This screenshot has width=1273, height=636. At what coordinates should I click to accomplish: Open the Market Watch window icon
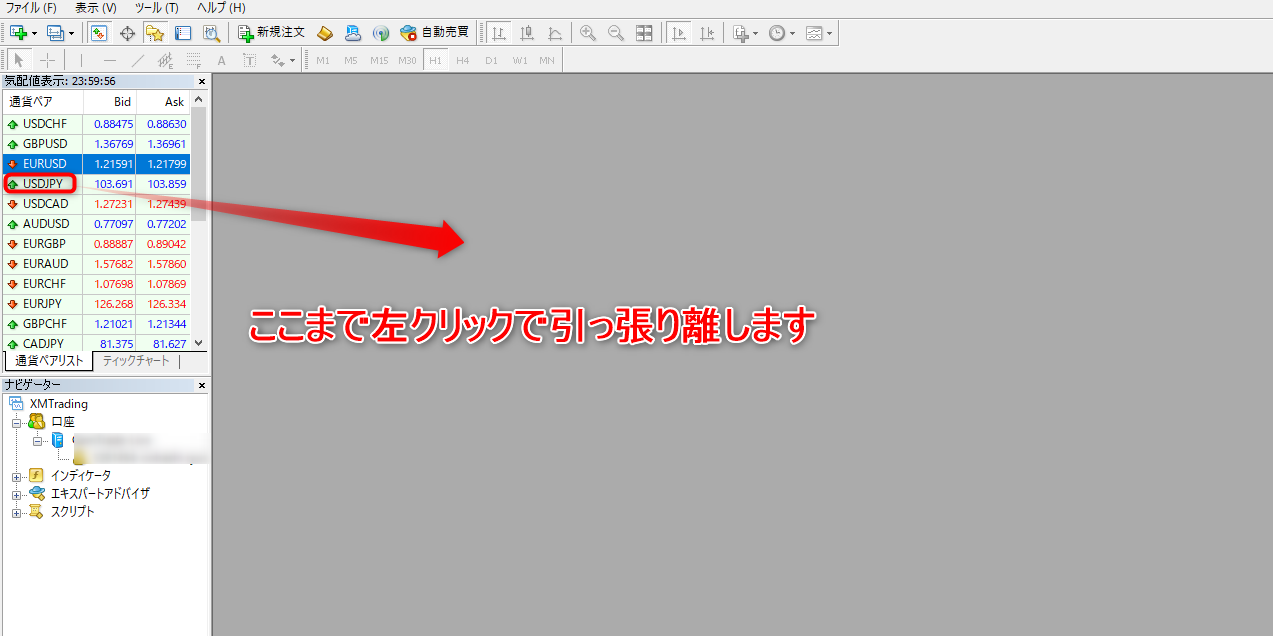99,33
